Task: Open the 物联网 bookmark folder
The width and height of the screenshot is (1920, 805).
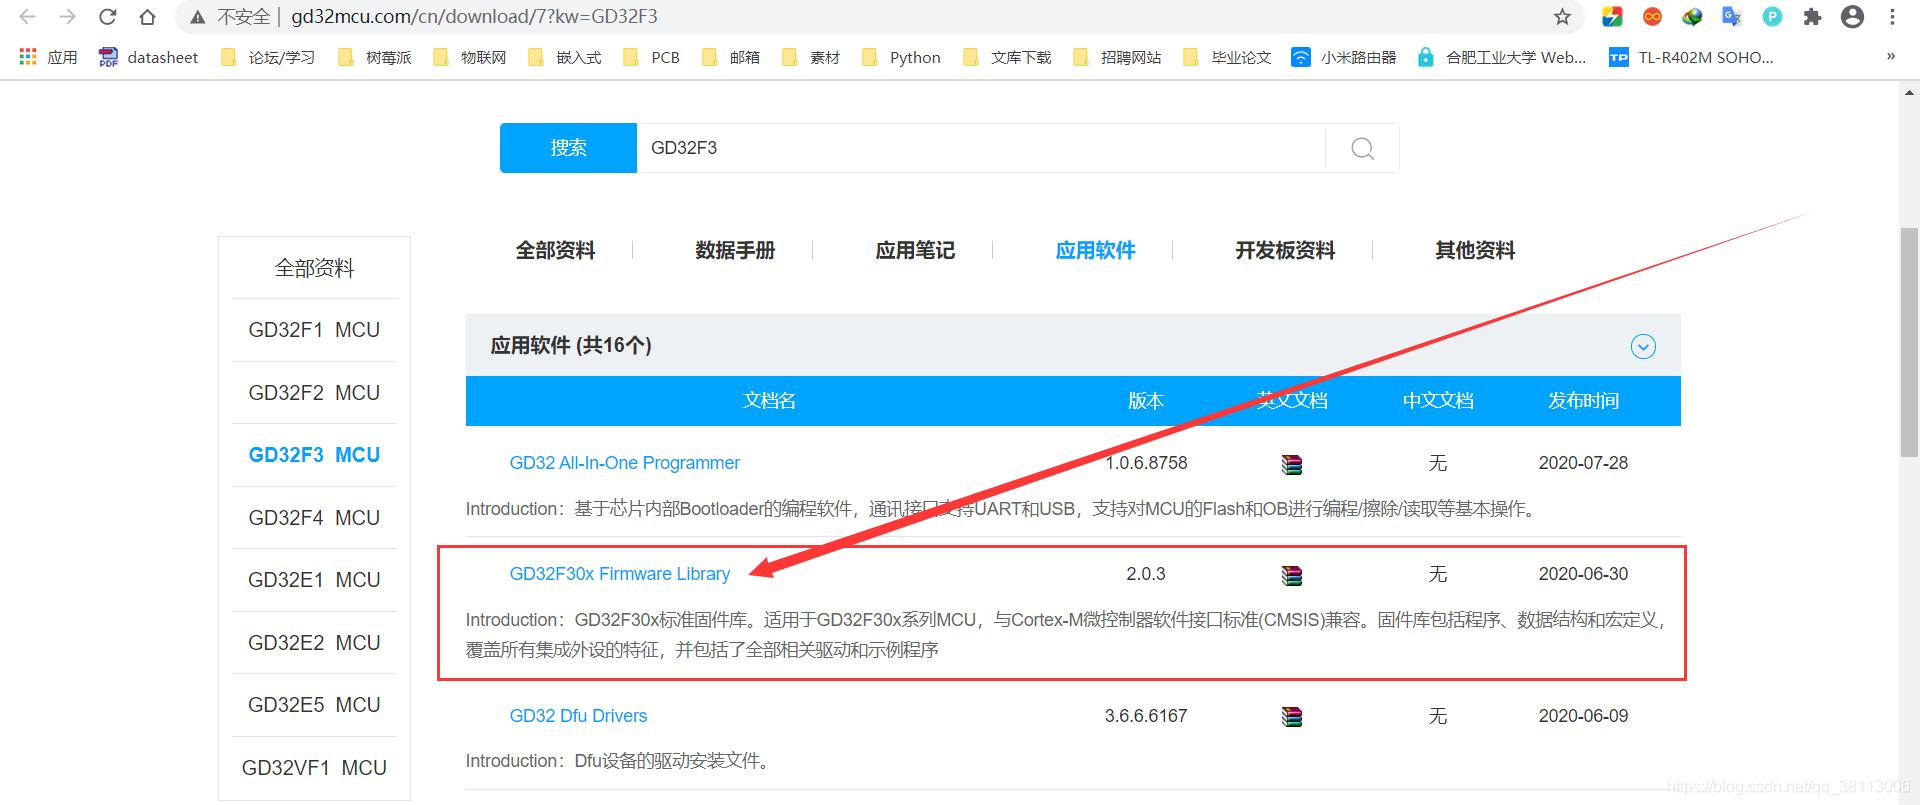Action: point(470,57)
